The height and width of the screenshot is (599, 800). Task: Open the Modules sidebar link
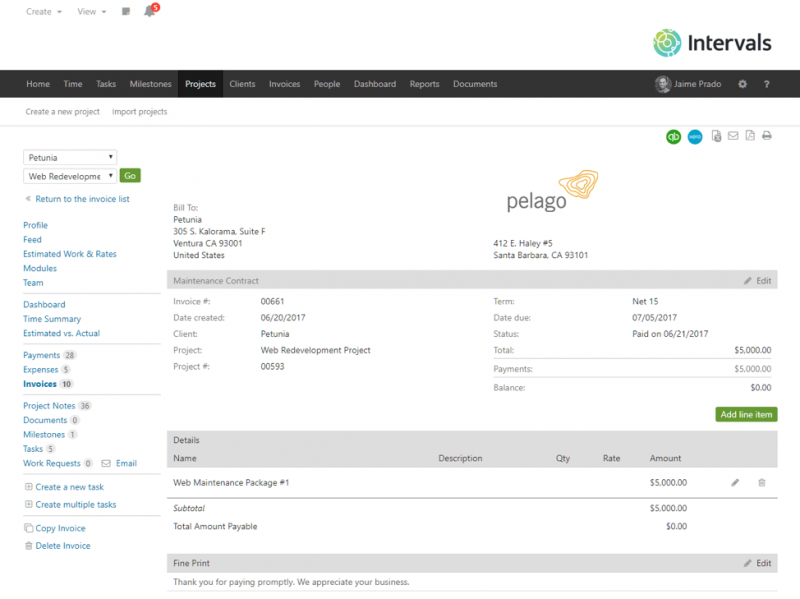click(40, 268)
